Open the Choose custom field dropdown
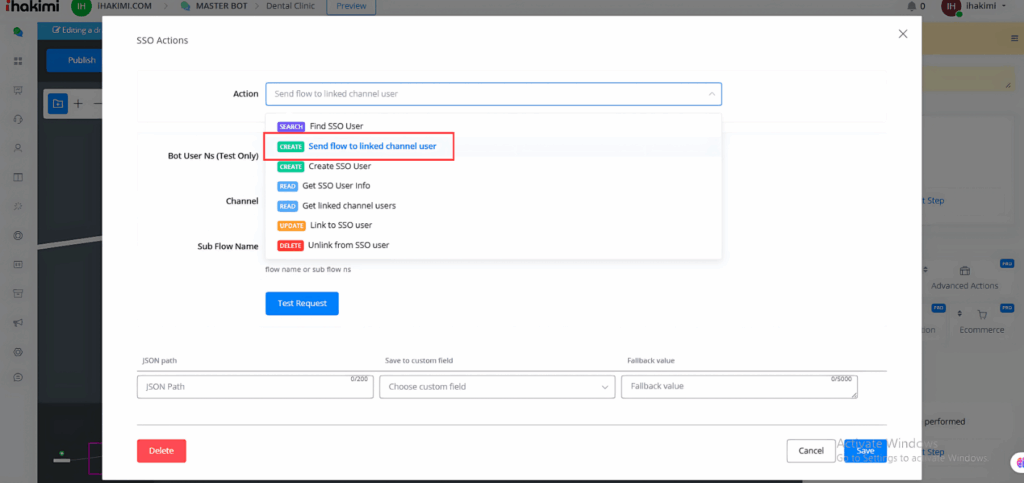 pyautogui.click(x=497, y=386)
